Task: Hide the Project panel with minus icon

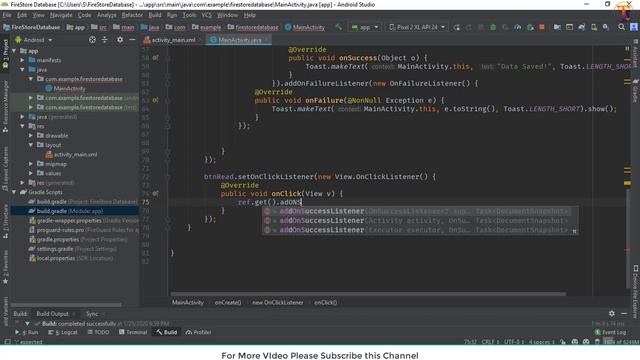Action: [132, 40]
